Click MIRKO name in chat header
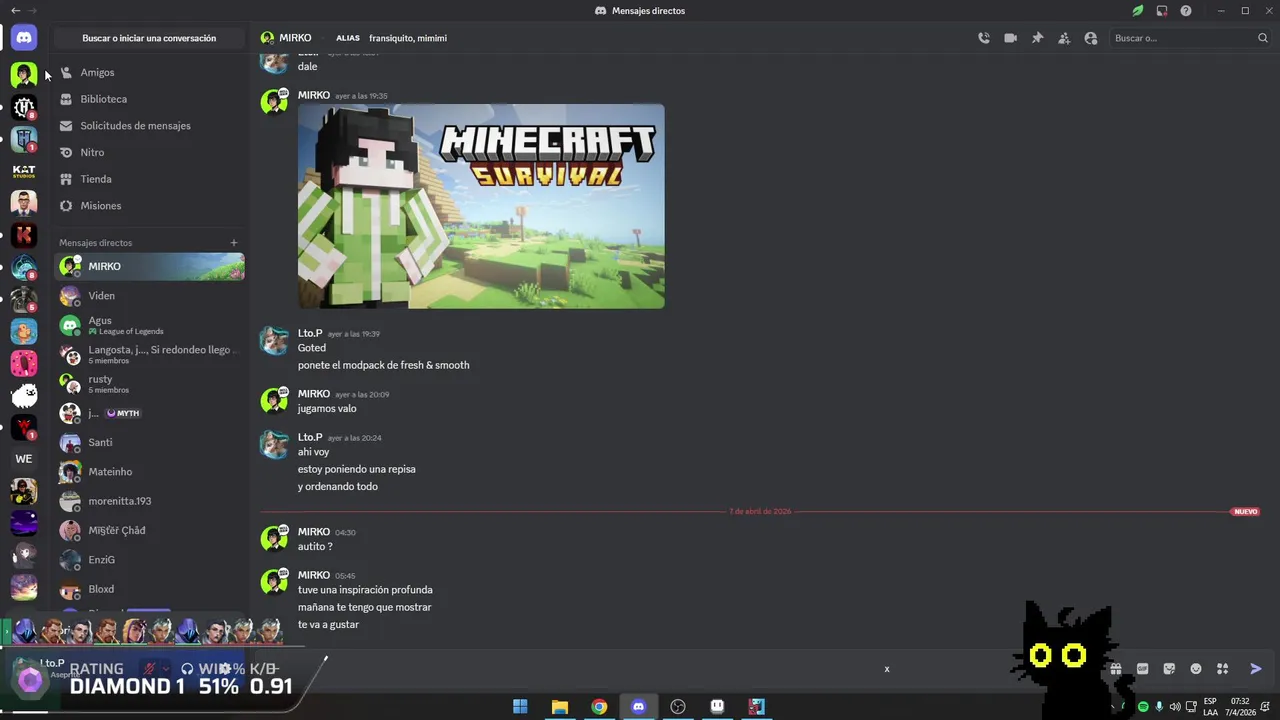Image resolution: width=1280 pixels, height=720 pixels. coord(295,38)
